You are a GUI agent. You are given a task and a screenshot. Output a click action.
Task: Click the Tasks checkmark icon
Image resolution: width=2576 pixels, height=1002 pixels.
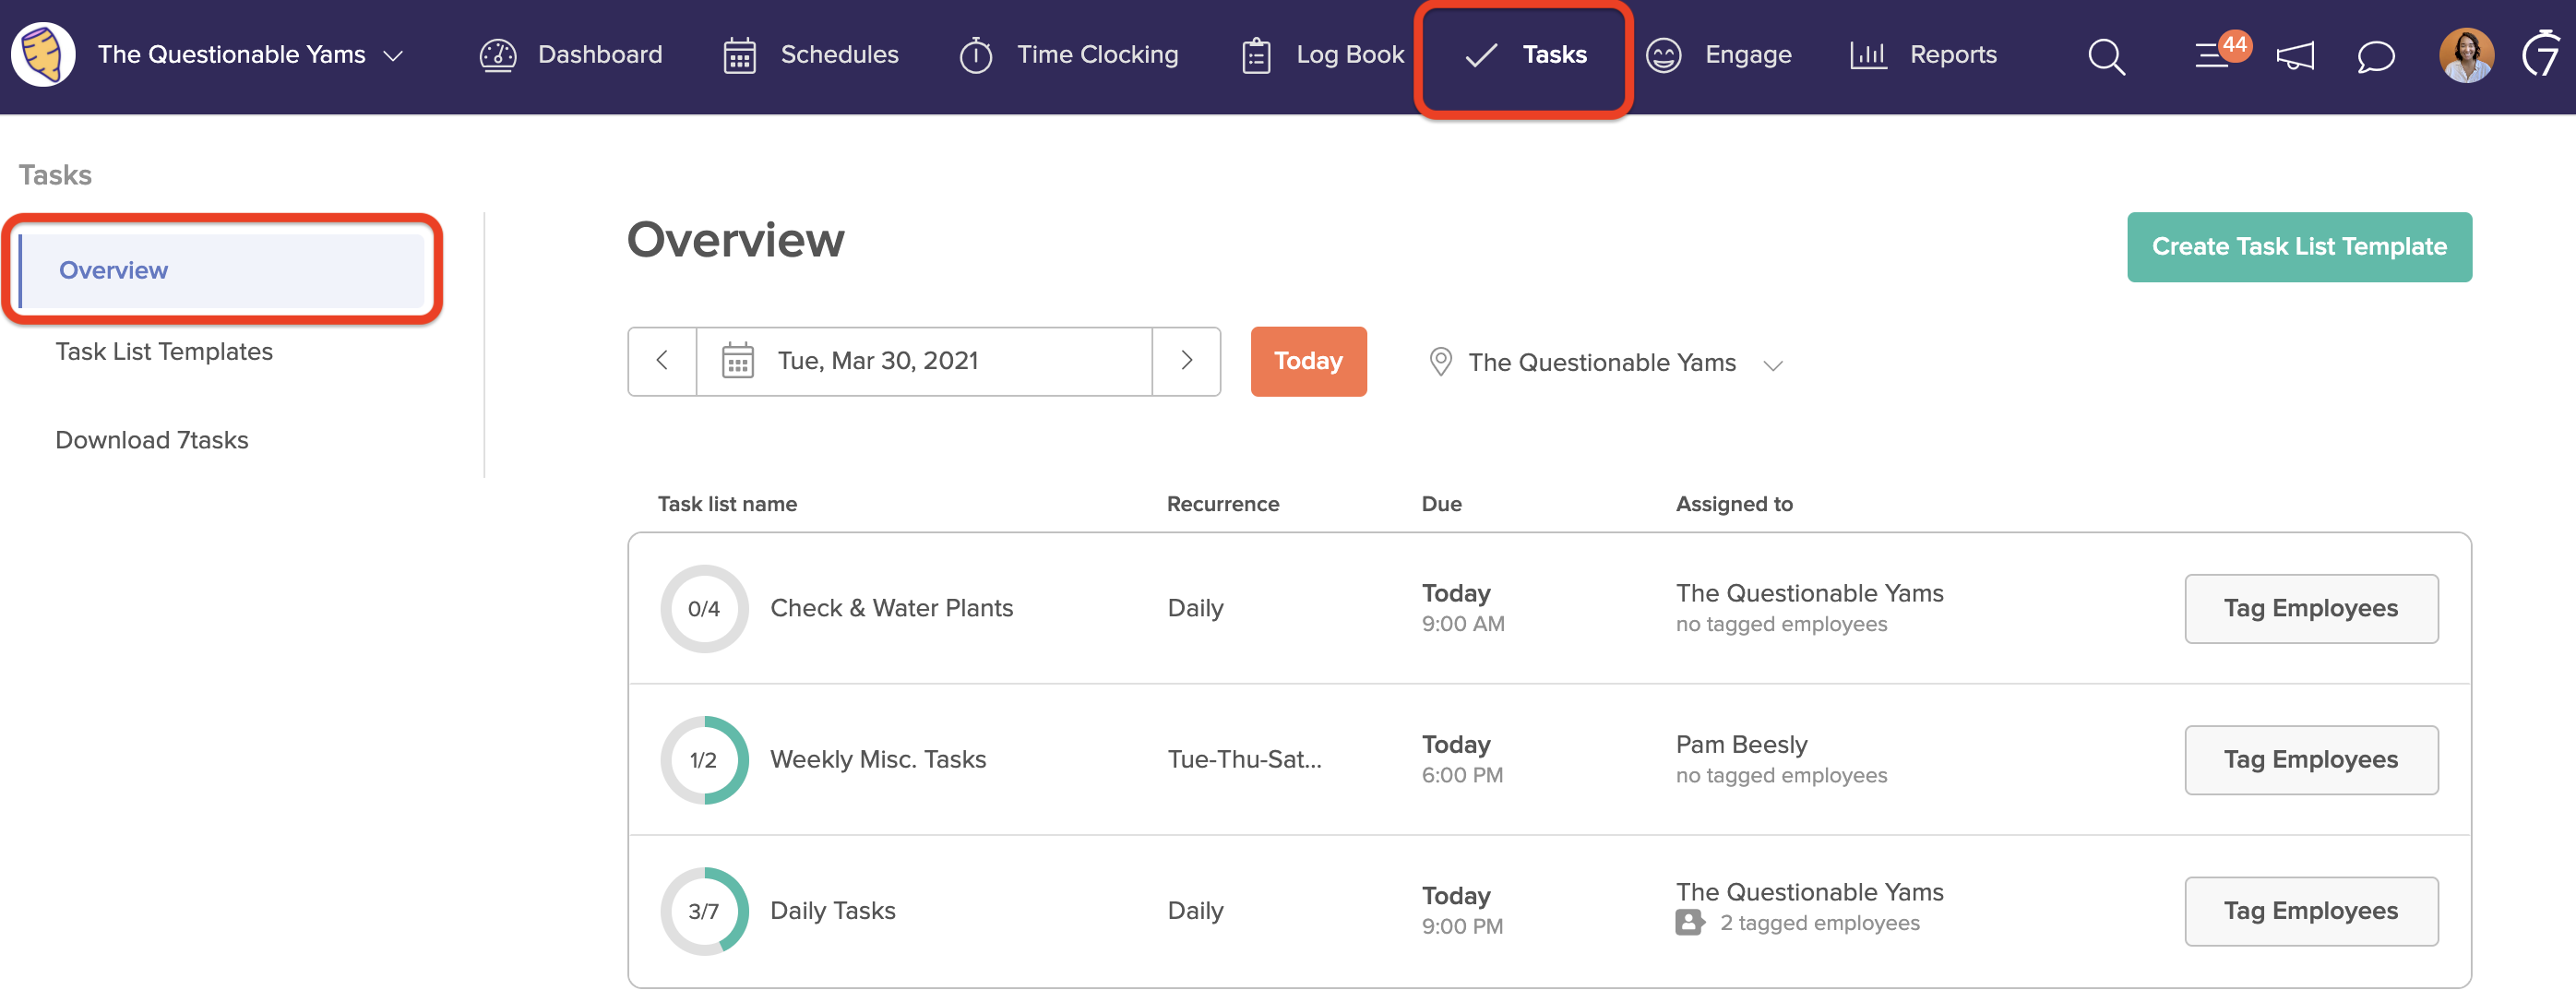[x=1481, y=55]
